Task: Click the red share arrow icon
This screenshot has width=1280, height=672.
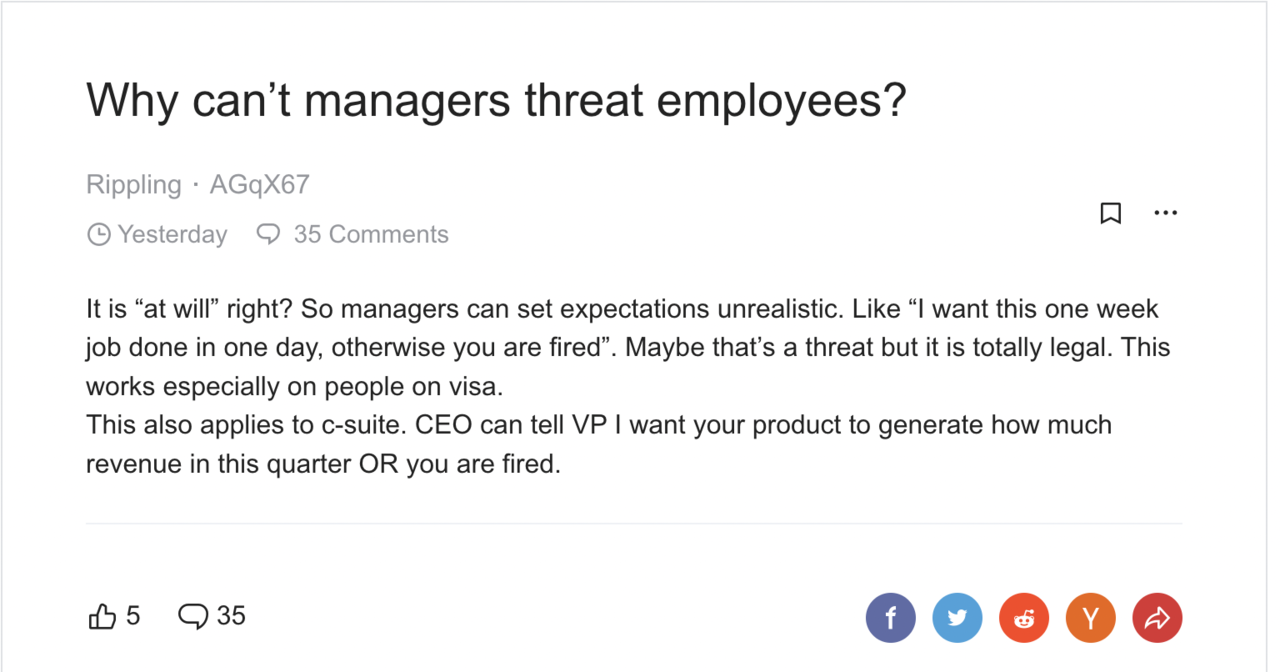Action: coord(1157,618)
